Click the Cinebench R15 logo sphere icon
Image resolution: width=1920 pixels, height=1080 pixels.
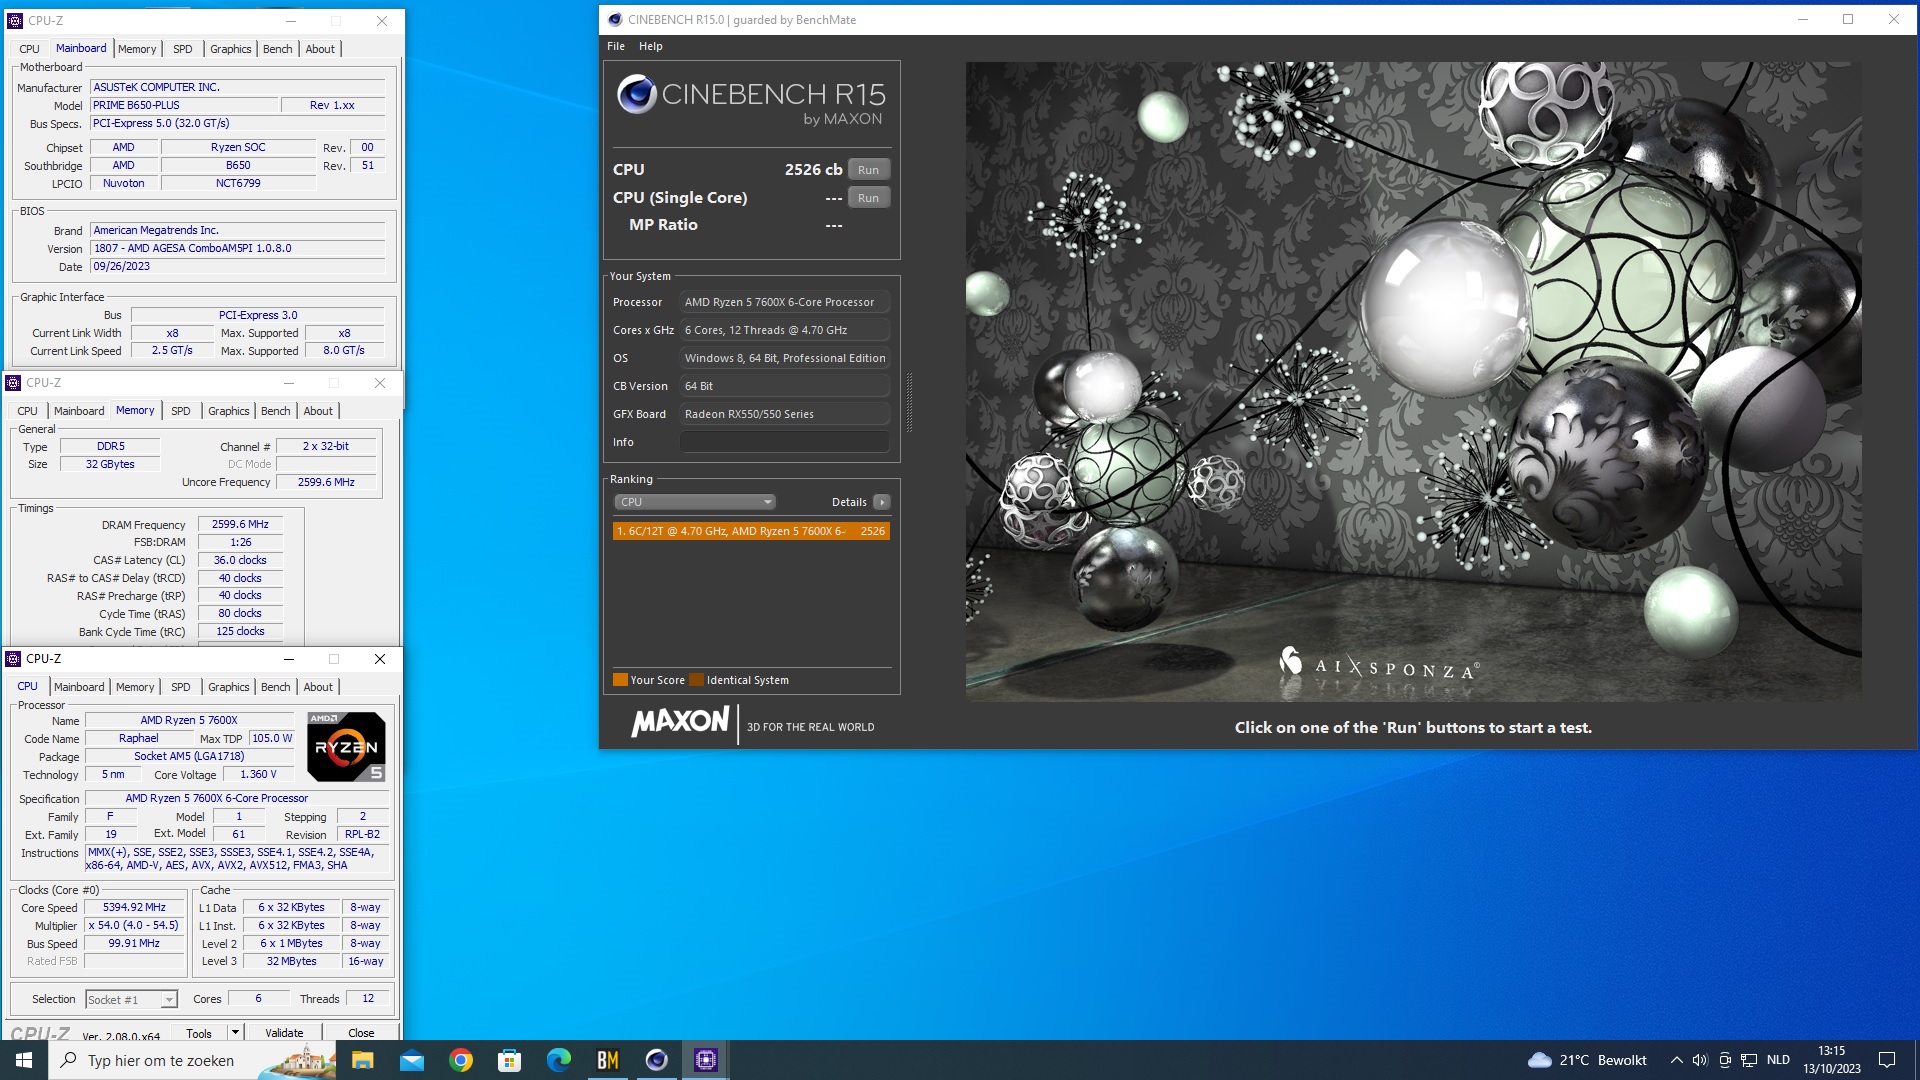[636, 95]
